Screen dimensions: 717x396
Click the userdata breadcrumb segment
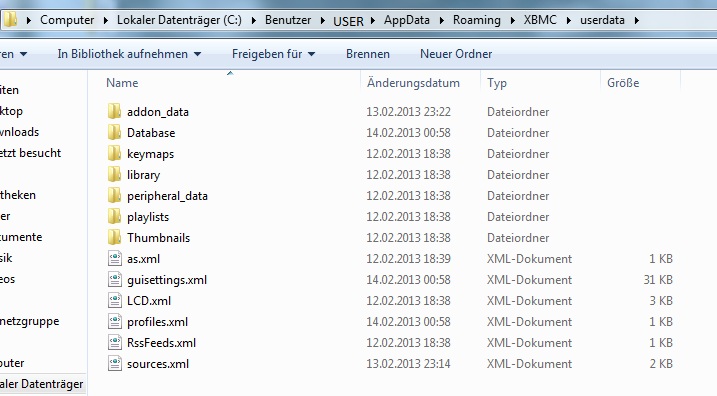(602, 20)
